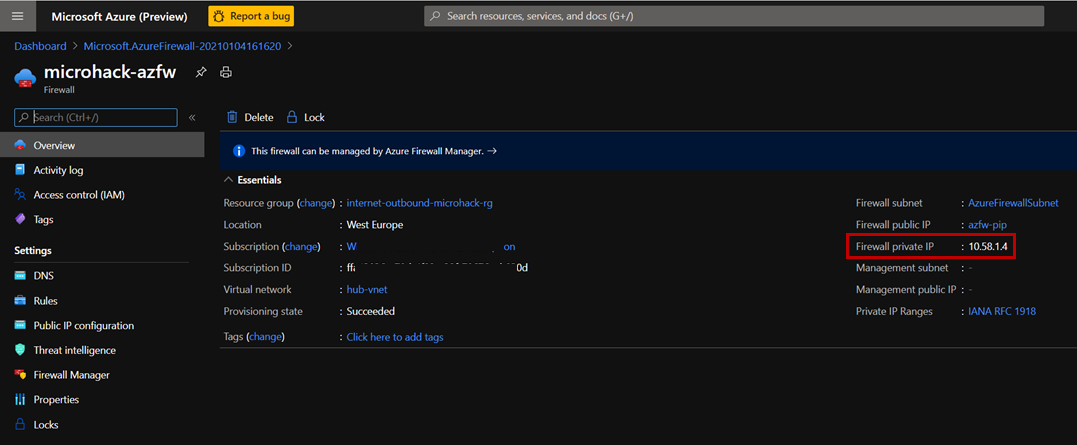Screen dimensions: 1077x445
Task: Click change next to Resource group
Action: coord(315,203)
